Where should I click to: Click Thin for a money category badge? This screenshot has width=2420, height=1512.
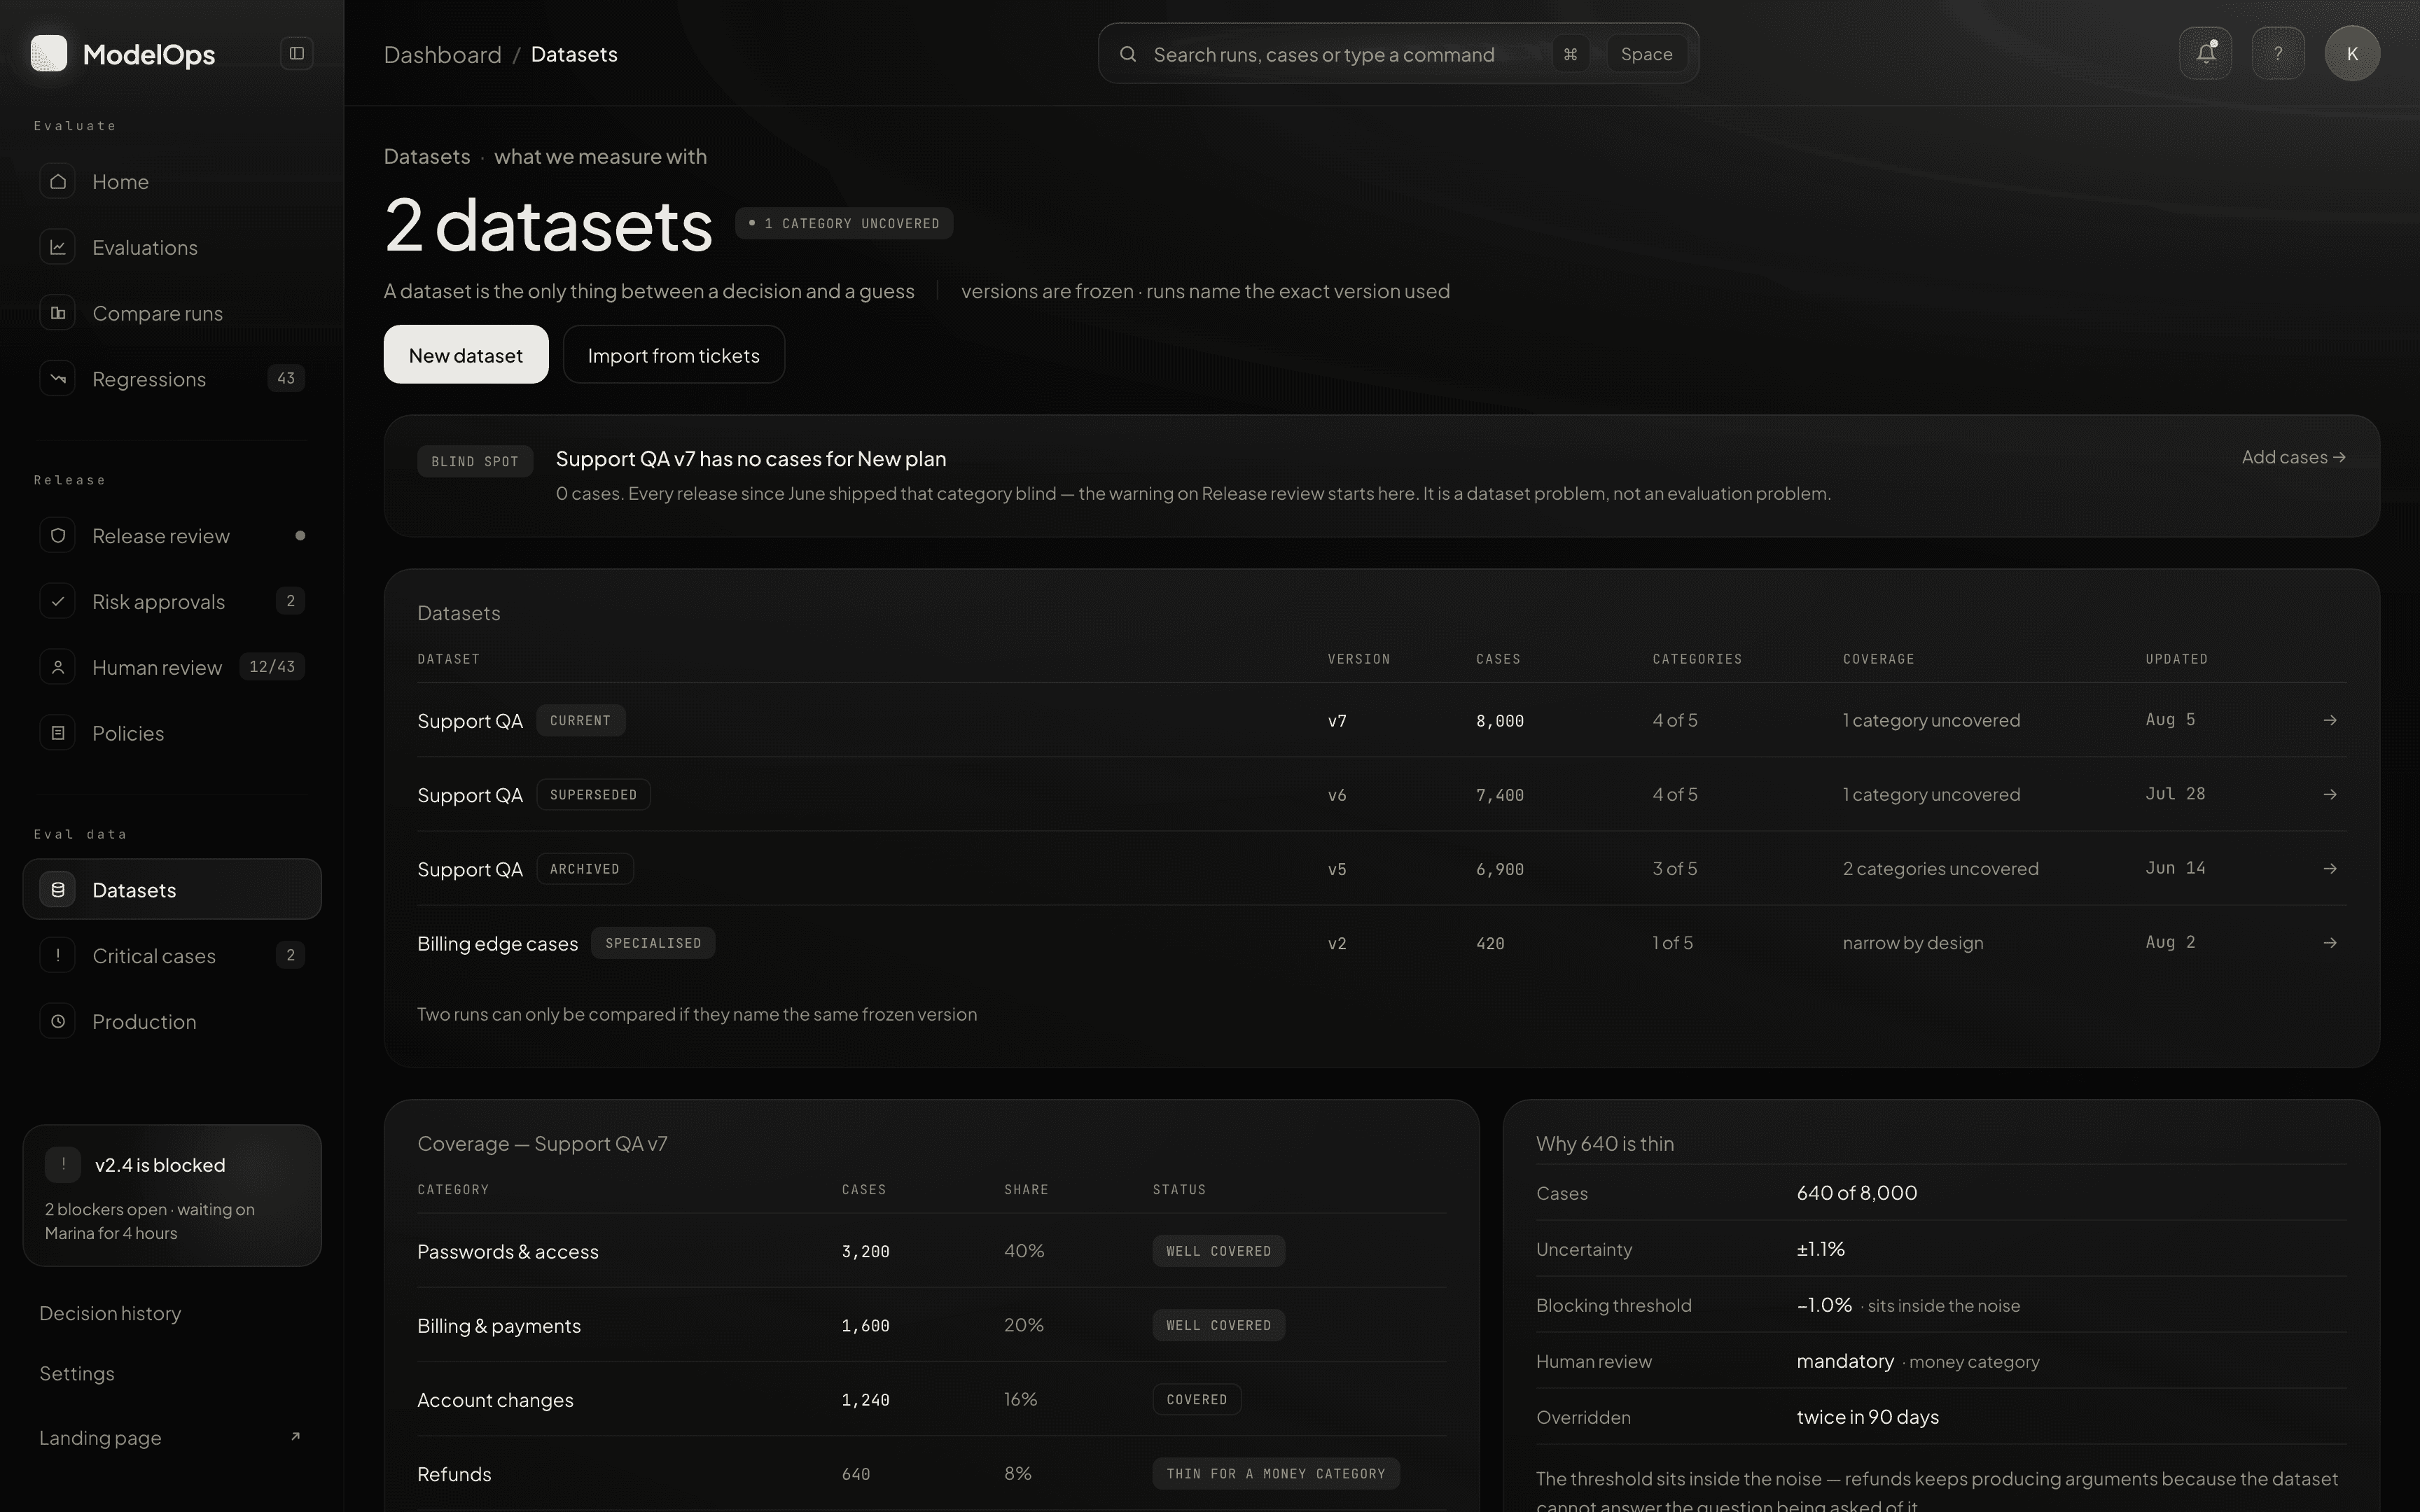(x=1276, y=1473)
